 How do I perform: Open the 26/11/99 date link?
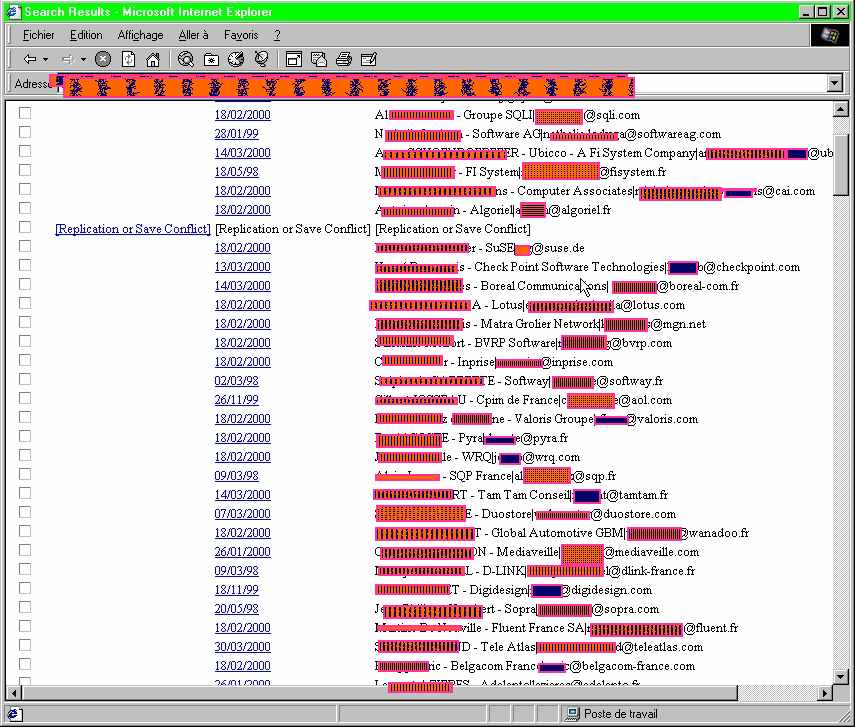[x=236, y=400]
